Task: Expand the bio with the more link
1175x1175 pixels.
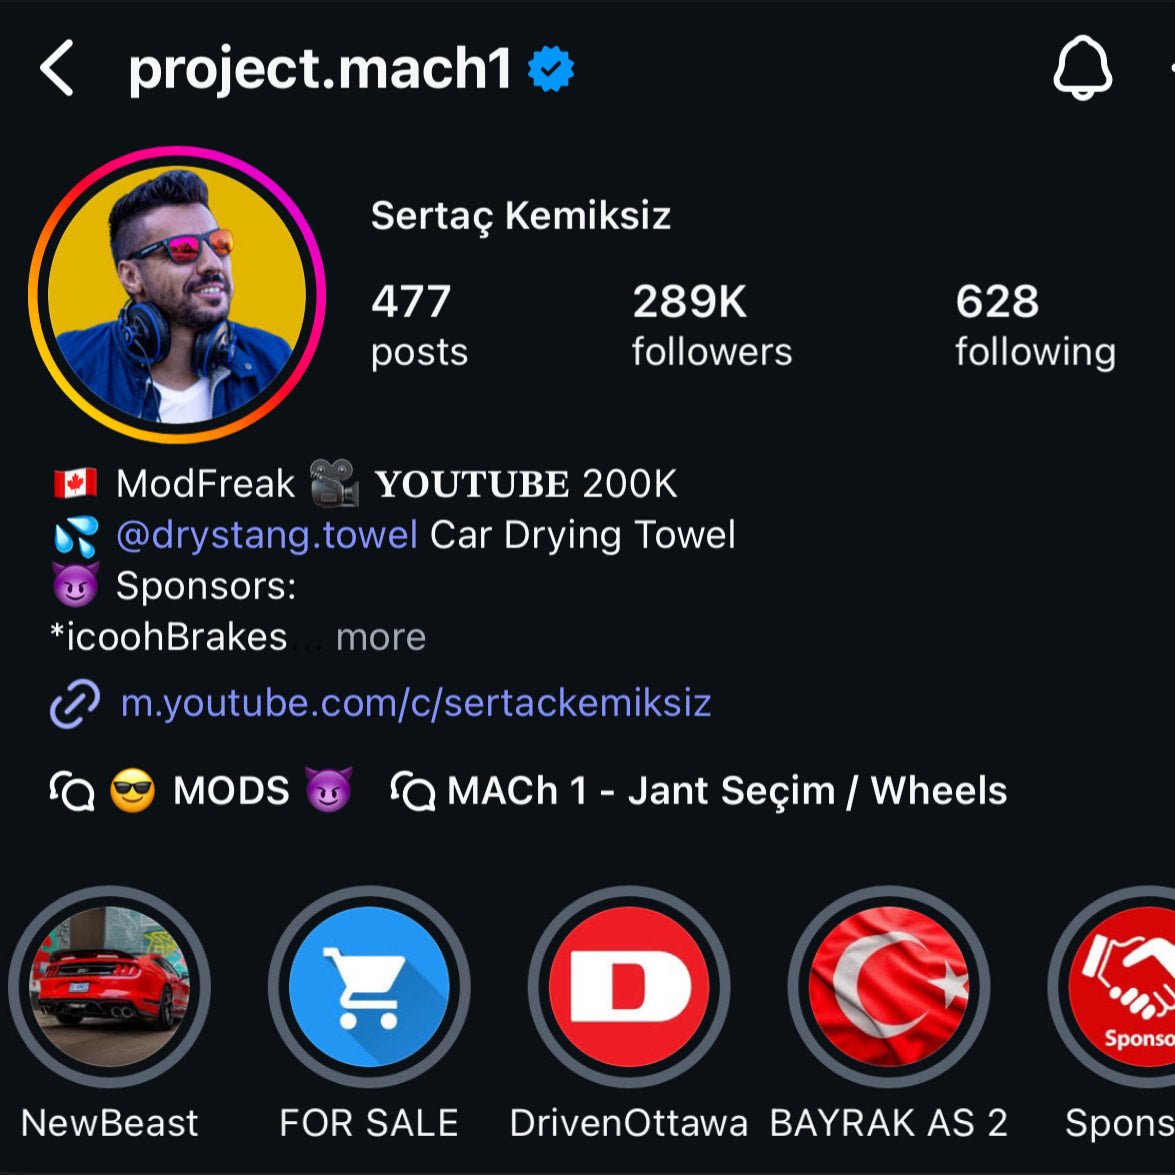Action: [x=381, y=637]
